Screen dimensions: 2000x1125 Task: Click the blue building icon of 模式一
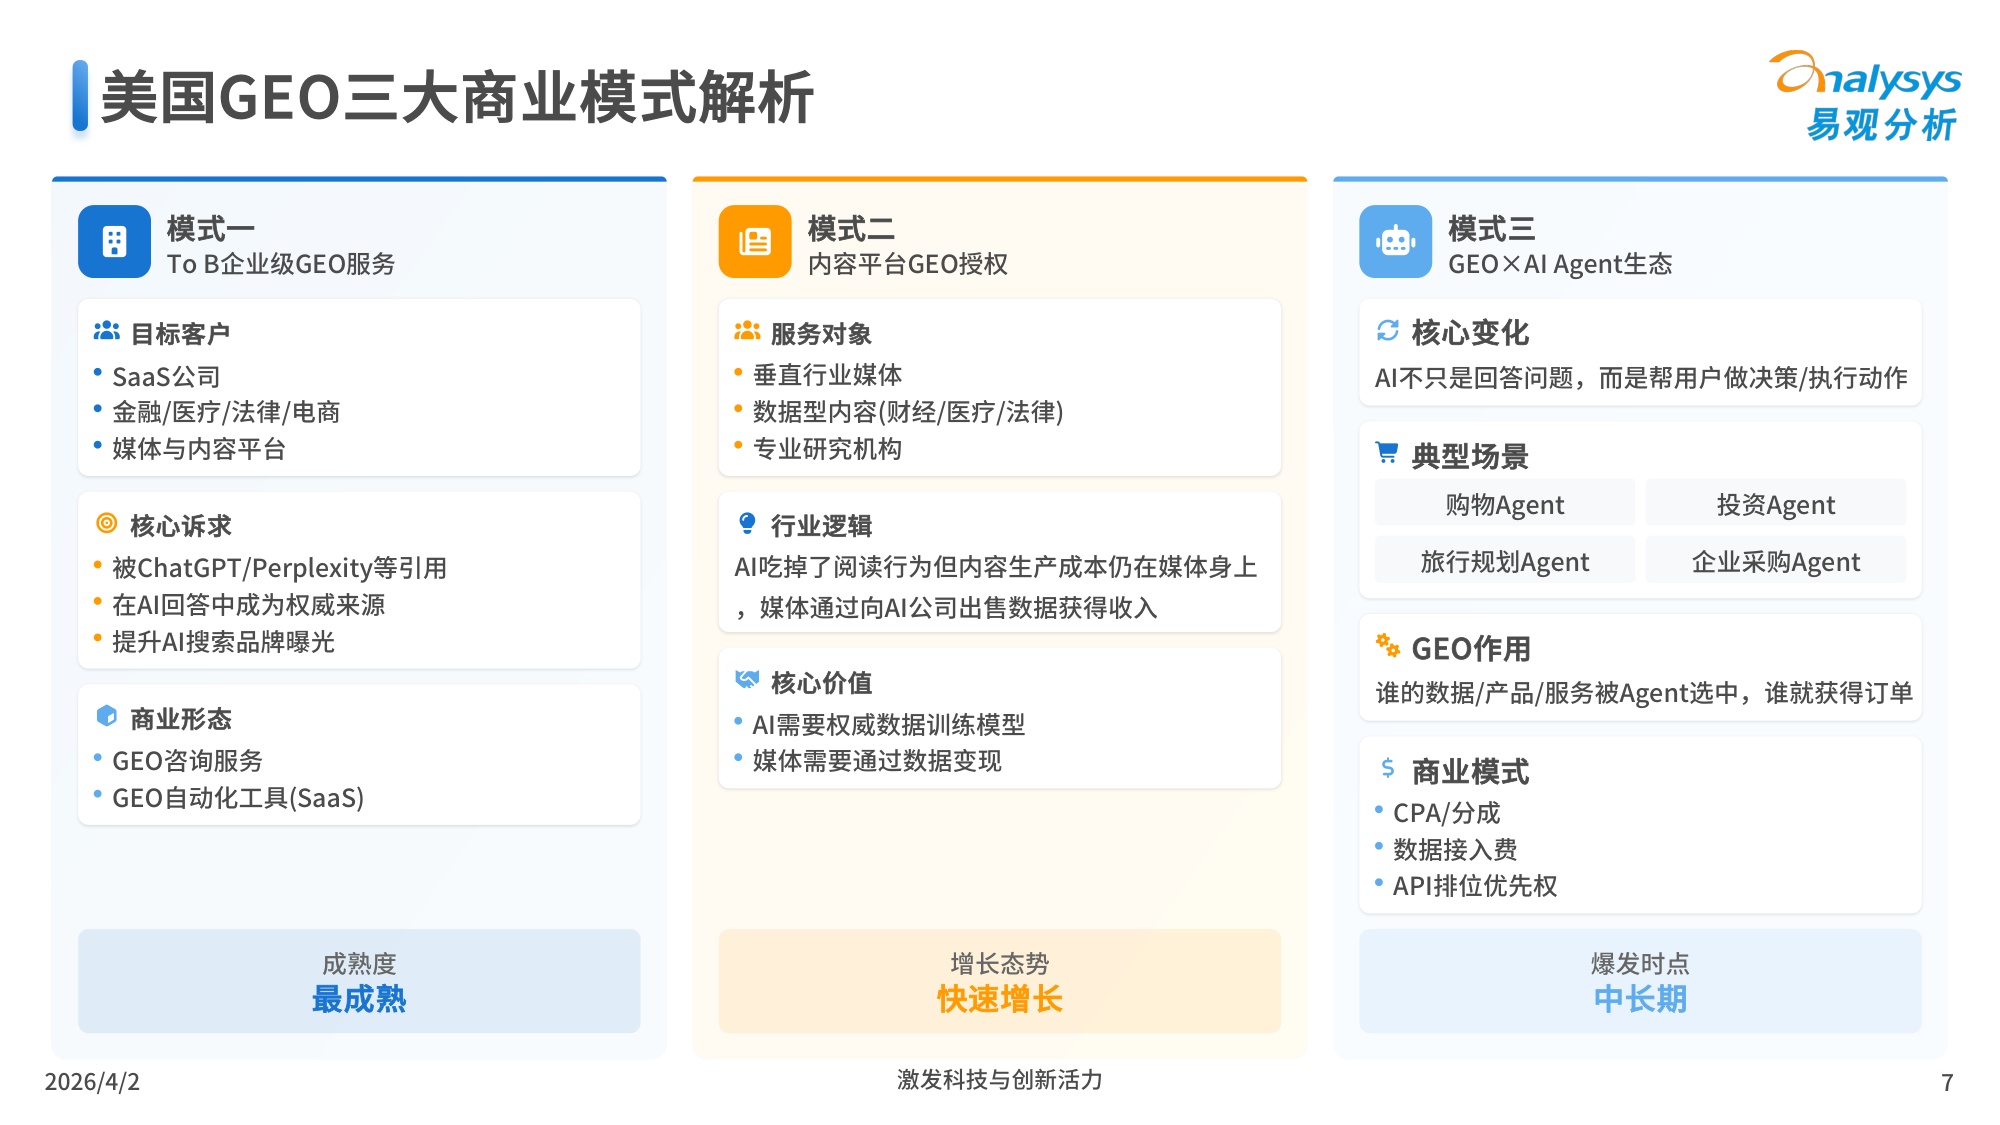[x=114, y=241]
